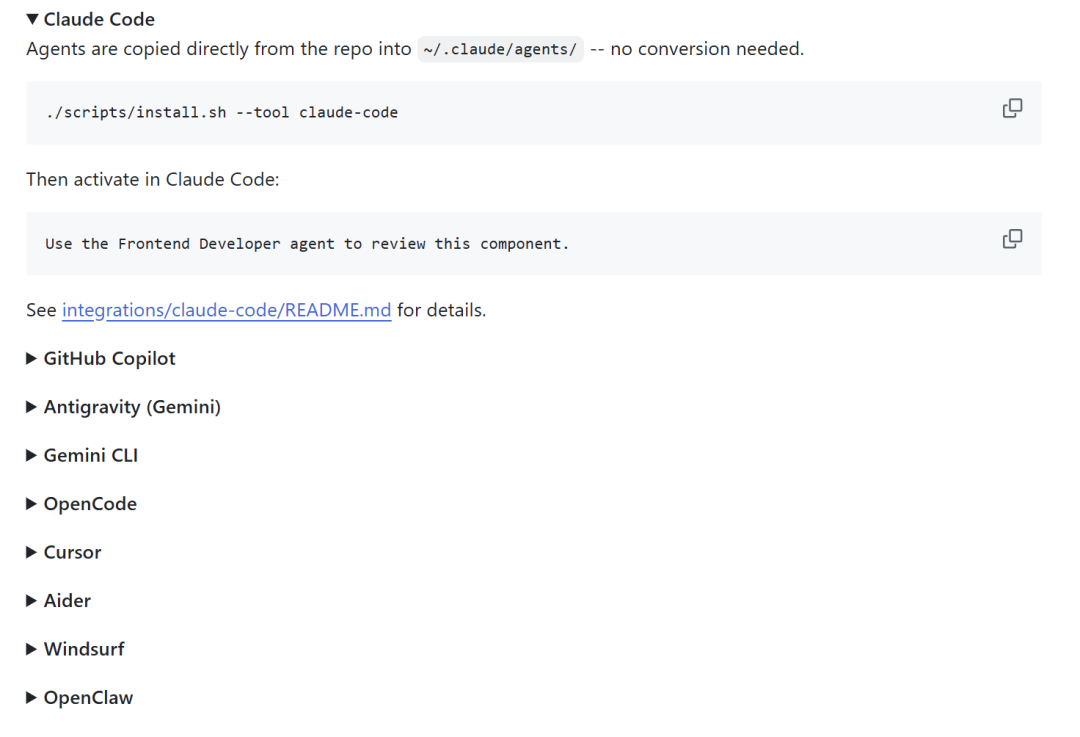The height and width of the screenshot is (737, 1080).
Task: Copy the install.sh command to clipboard
Action: point(1012,108)
